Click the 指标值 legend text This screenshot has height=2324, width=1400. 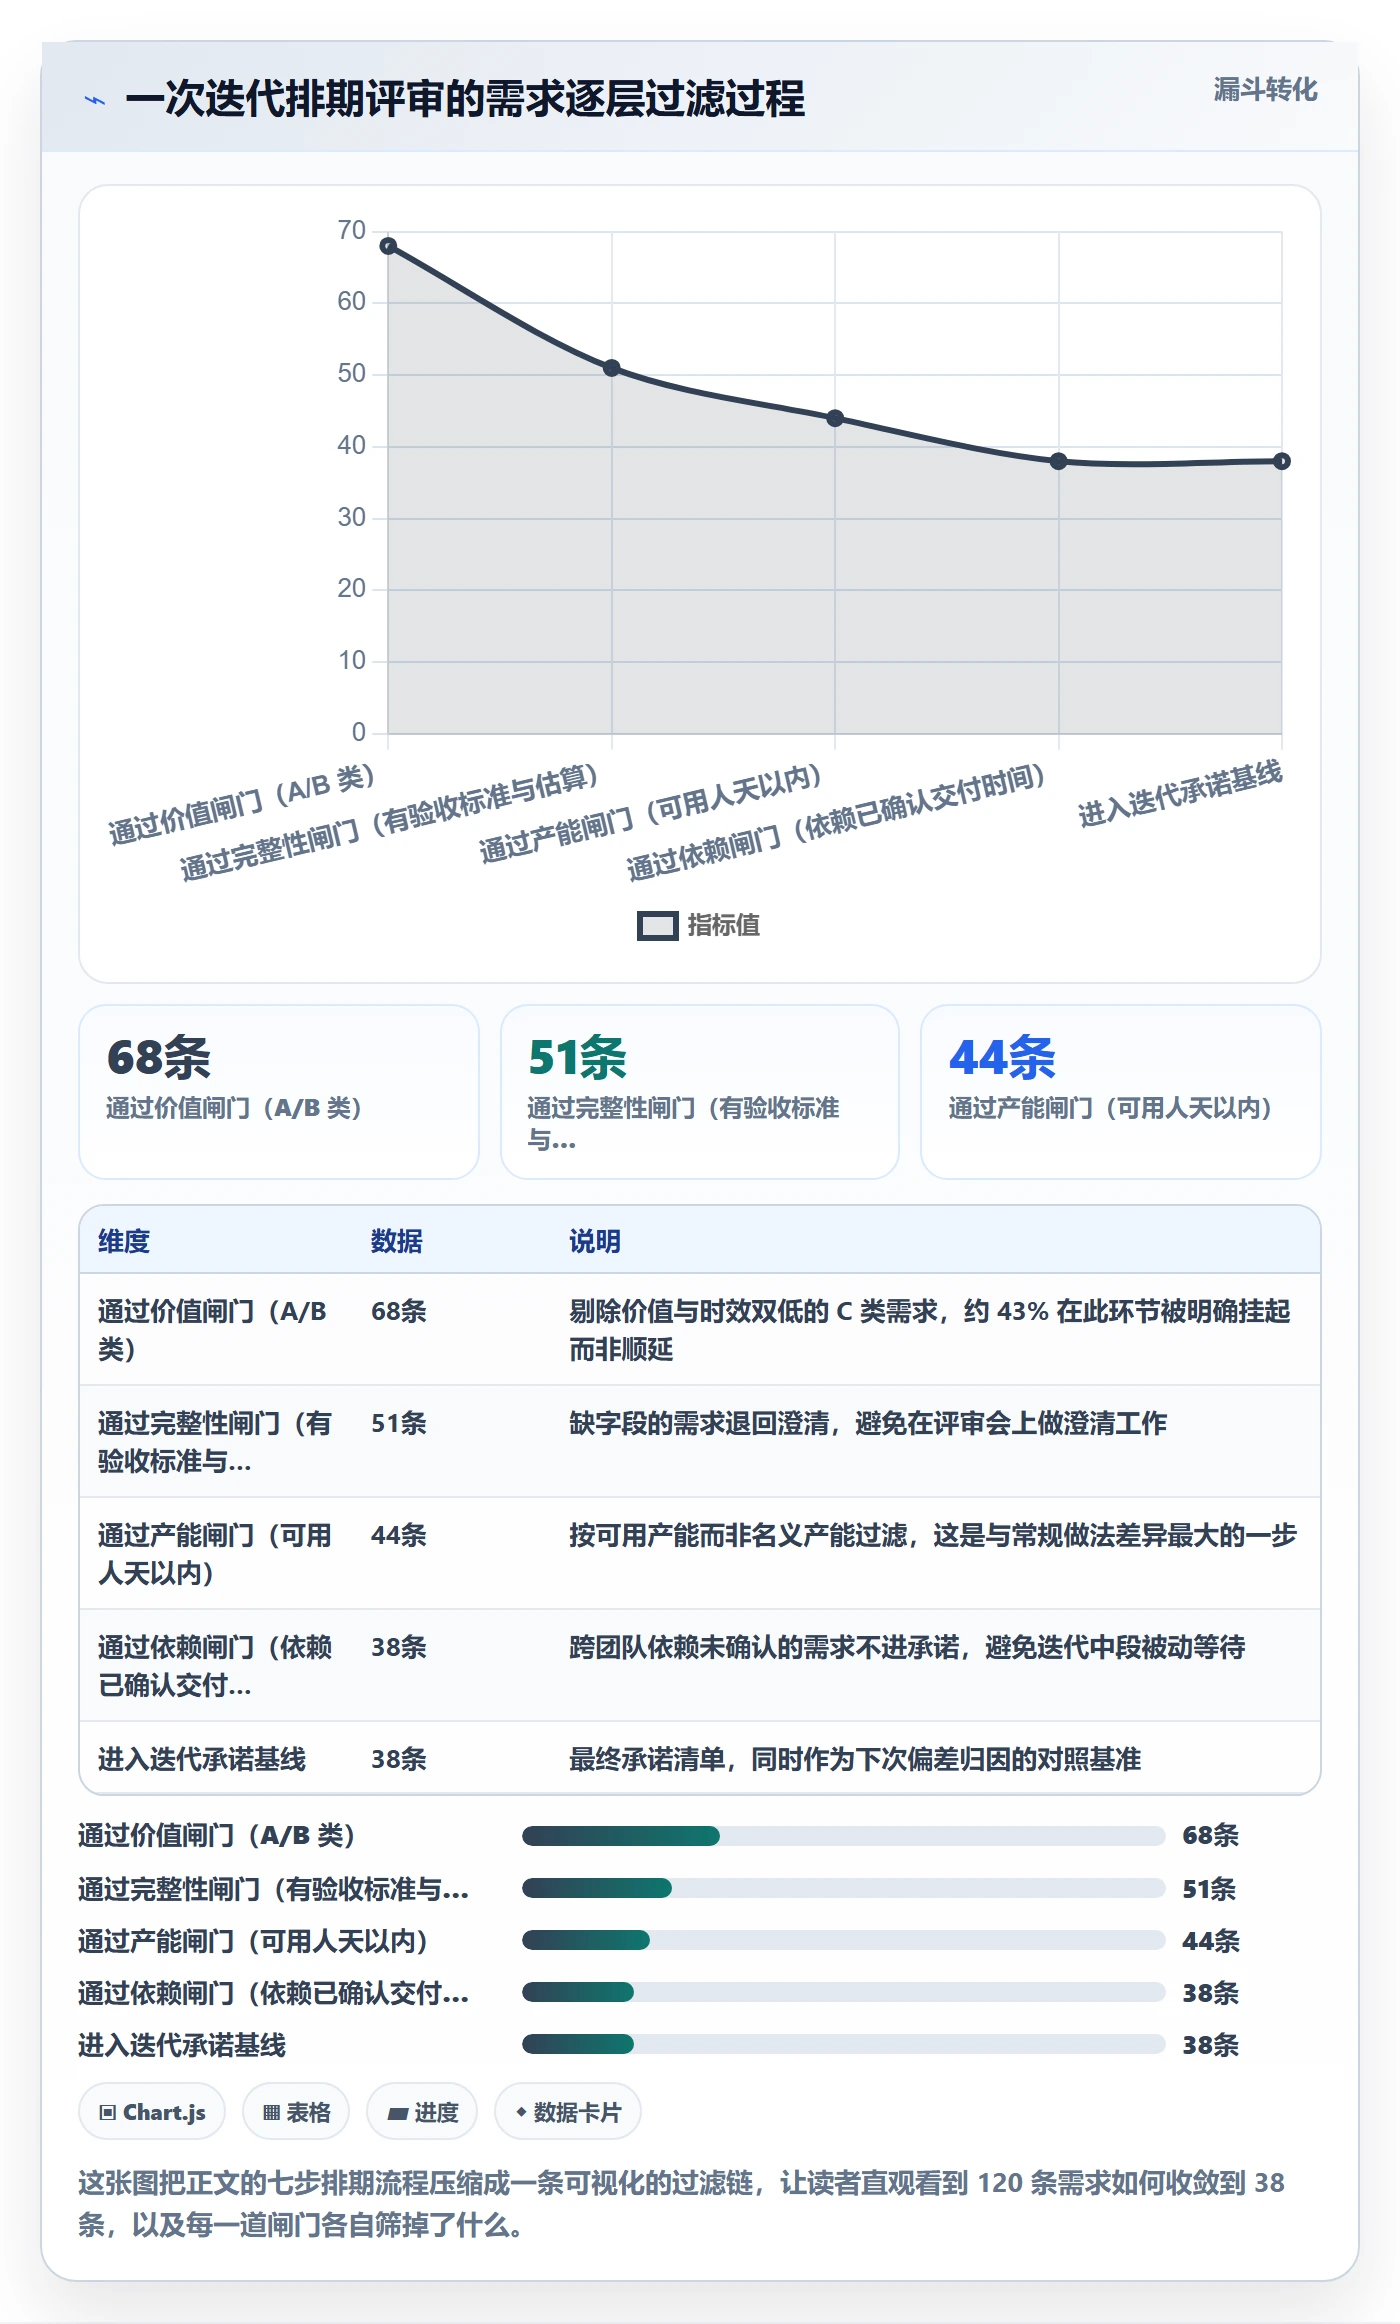724,926
